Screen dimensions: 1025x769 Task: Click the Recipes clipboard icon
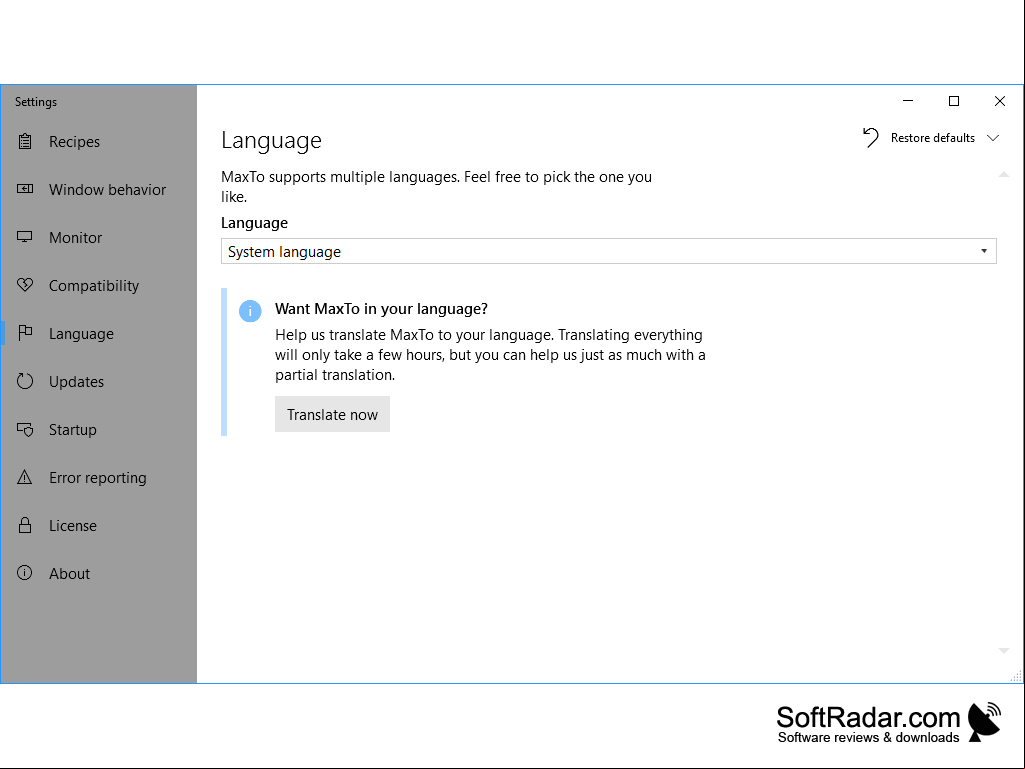pyautogui.click(x=25, y=141)
